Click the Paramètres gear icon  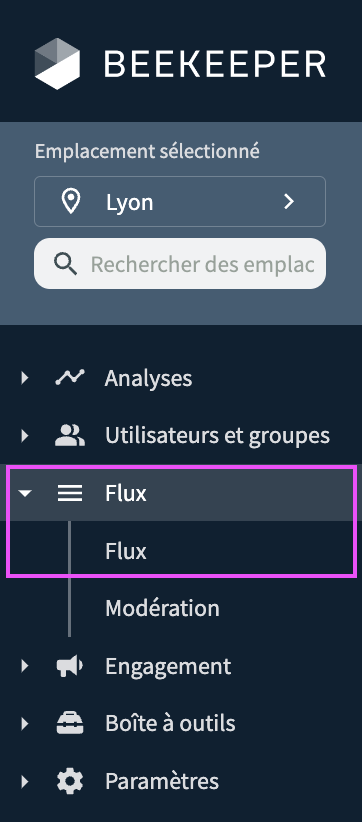click(70, 782)
